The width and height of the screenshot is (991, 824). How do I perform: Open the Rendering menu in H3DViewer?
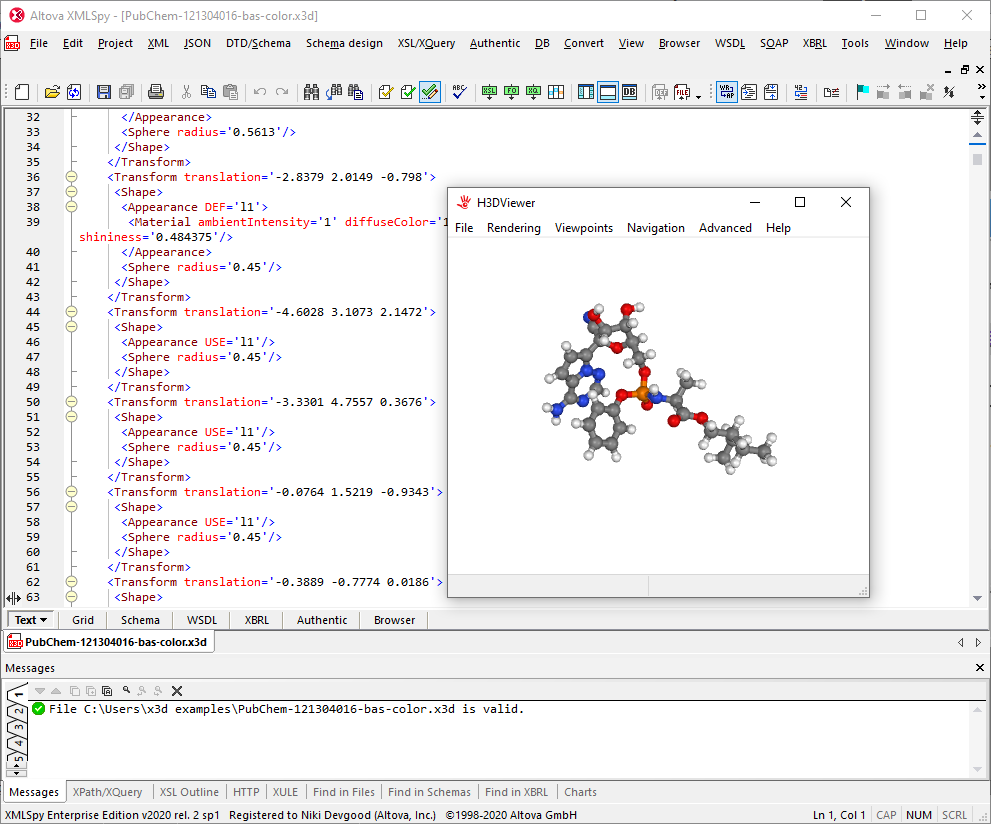point(513,228)
